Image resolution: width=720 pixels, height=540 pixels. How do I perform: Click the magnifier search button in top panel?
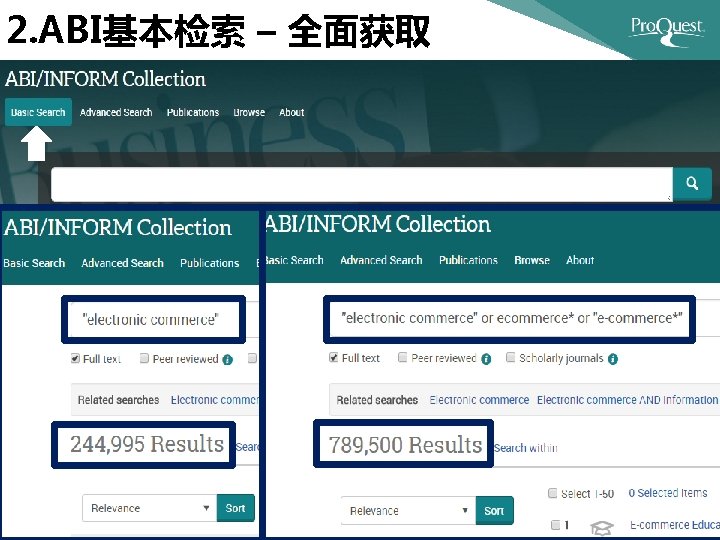click(692, 184)
